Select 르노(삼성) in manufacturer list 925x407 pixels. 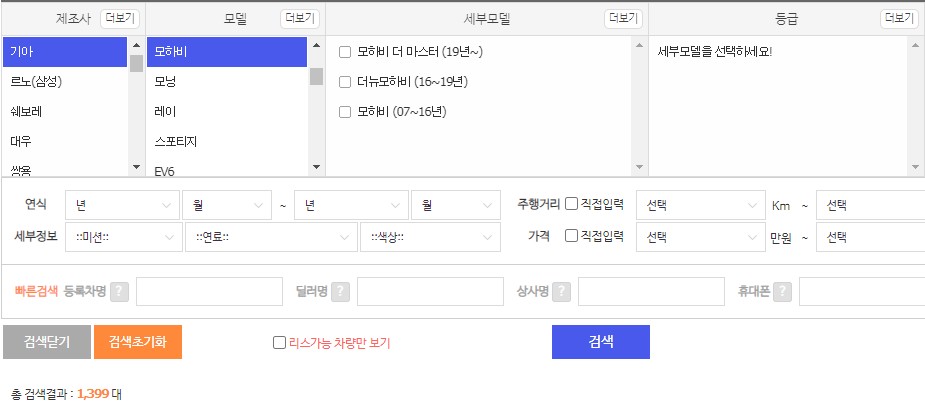tap(65, 82)
